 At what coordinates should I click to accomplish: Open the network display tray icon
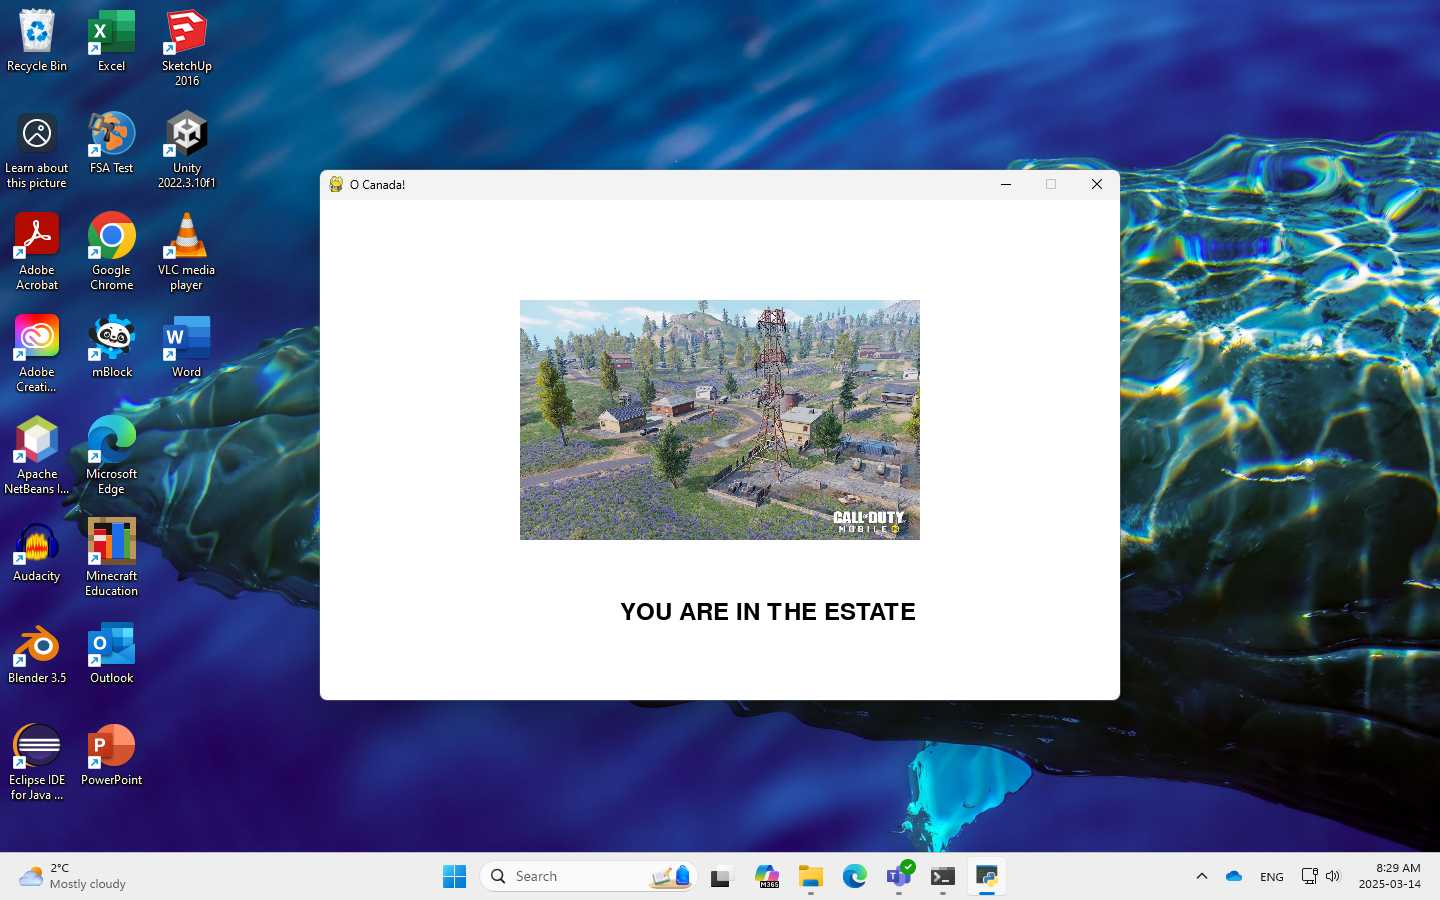point(1309,876)
